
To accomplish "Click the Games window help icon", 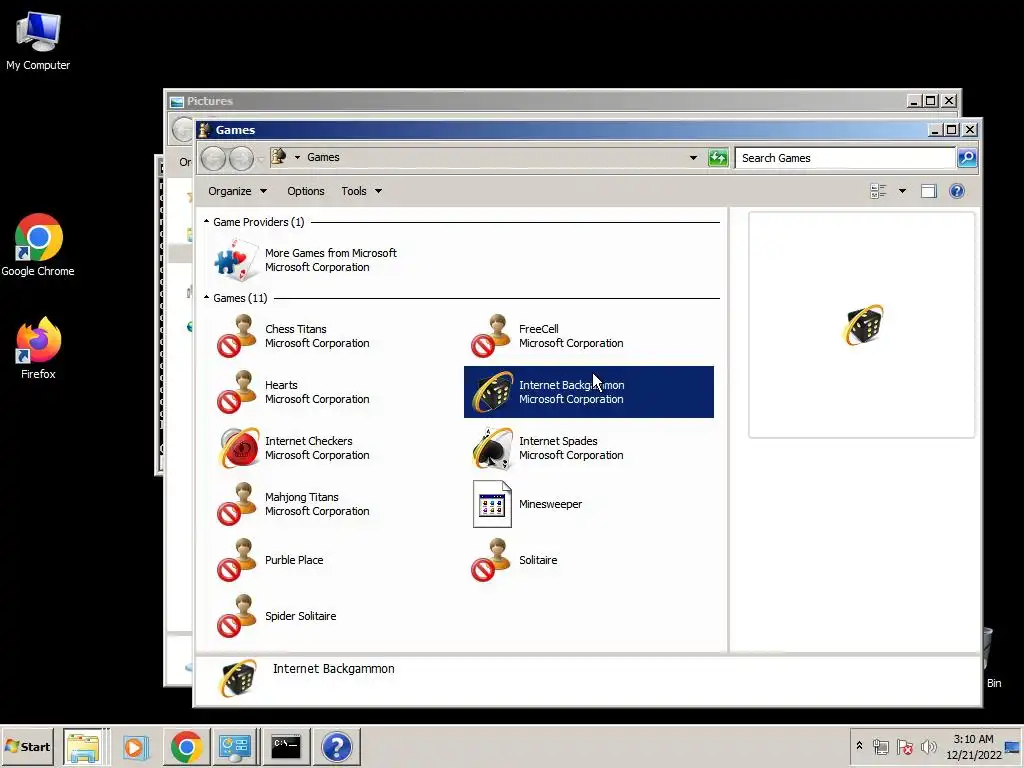I will click(957, 191).
